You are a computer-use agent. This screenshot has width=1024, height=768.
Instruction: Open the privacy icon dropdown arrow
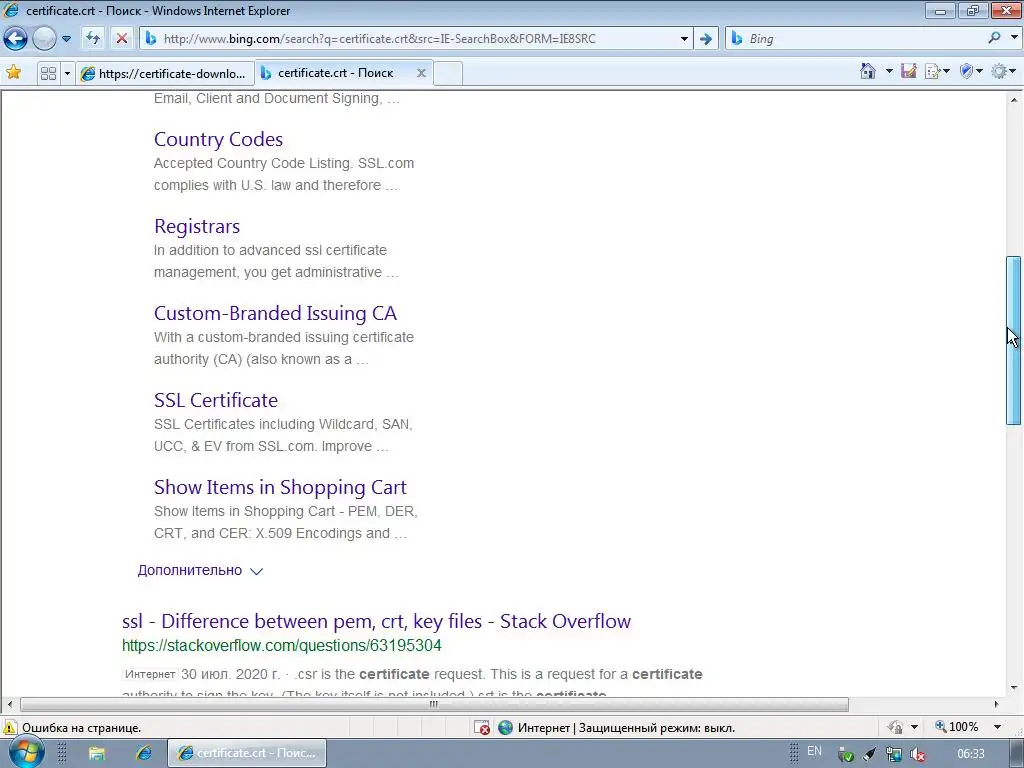pyautogui.click(x=914, y=727)
